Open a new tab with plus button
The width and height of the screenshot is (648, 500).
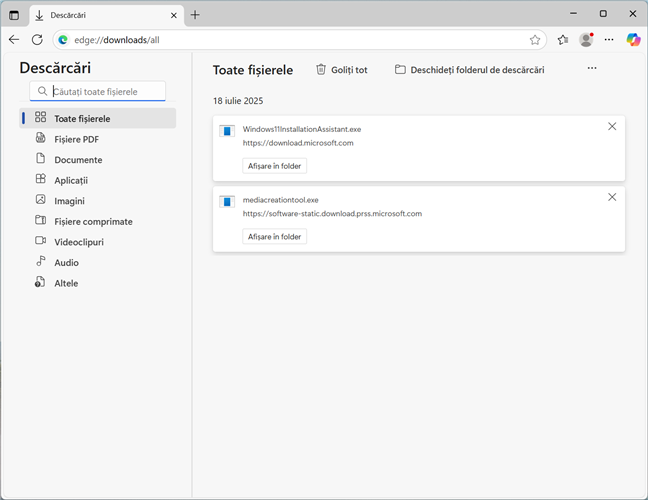(x=195, y=15)
